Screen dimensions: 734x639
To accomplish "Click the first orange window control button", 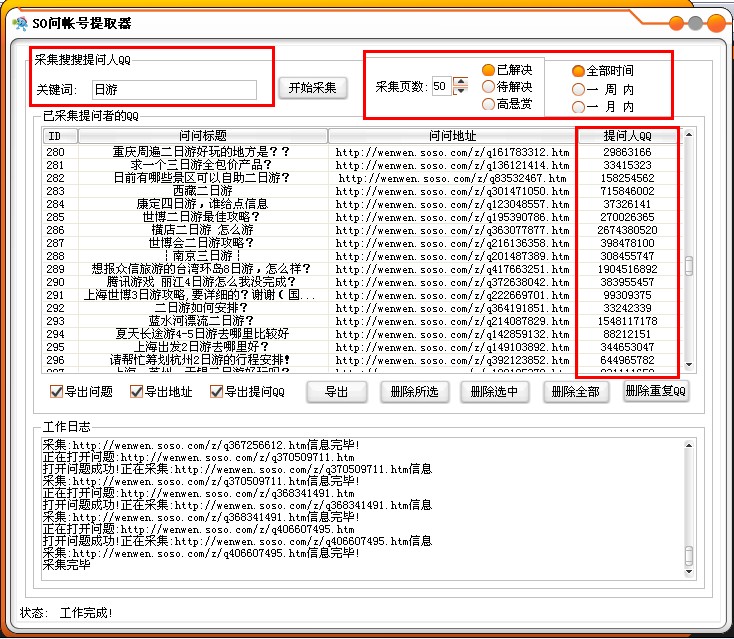I will tap(676, 23).
